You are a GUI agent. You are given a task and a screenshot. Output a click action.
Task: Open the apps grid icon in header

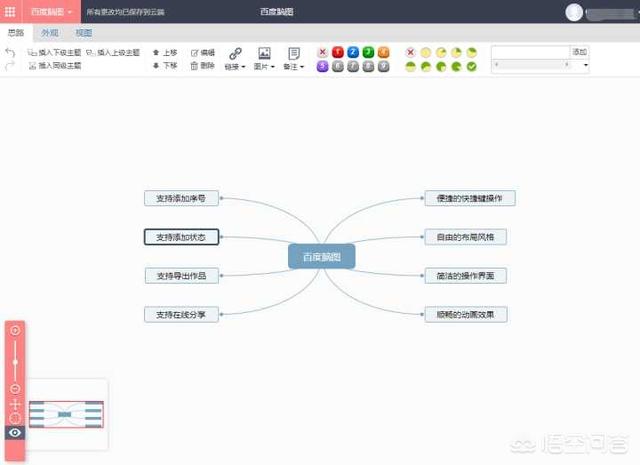(10, 11)
